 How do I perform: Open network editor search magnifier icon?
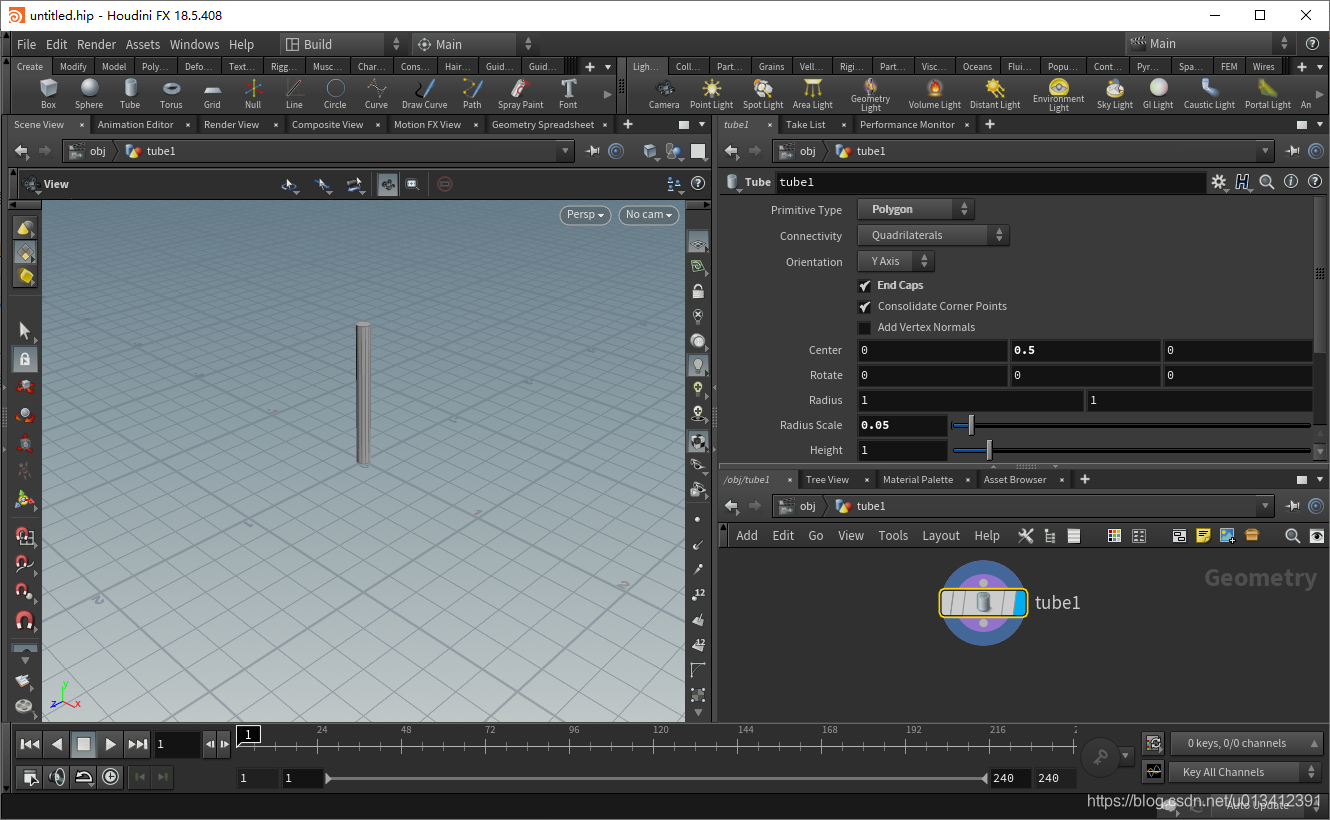pyautogui.click(x=1292, y=536)
